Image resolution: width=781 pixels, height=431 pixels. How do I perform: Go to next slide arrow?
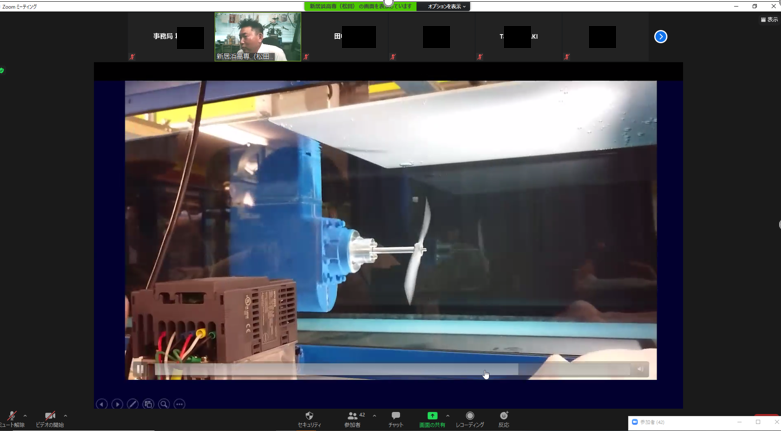[117, 404]
